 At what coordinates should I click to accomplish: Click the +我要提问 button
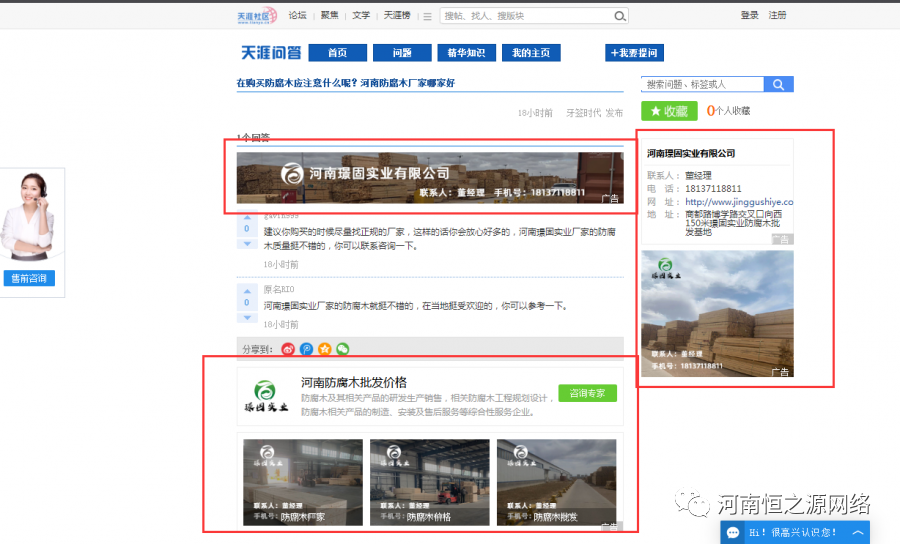634,53
